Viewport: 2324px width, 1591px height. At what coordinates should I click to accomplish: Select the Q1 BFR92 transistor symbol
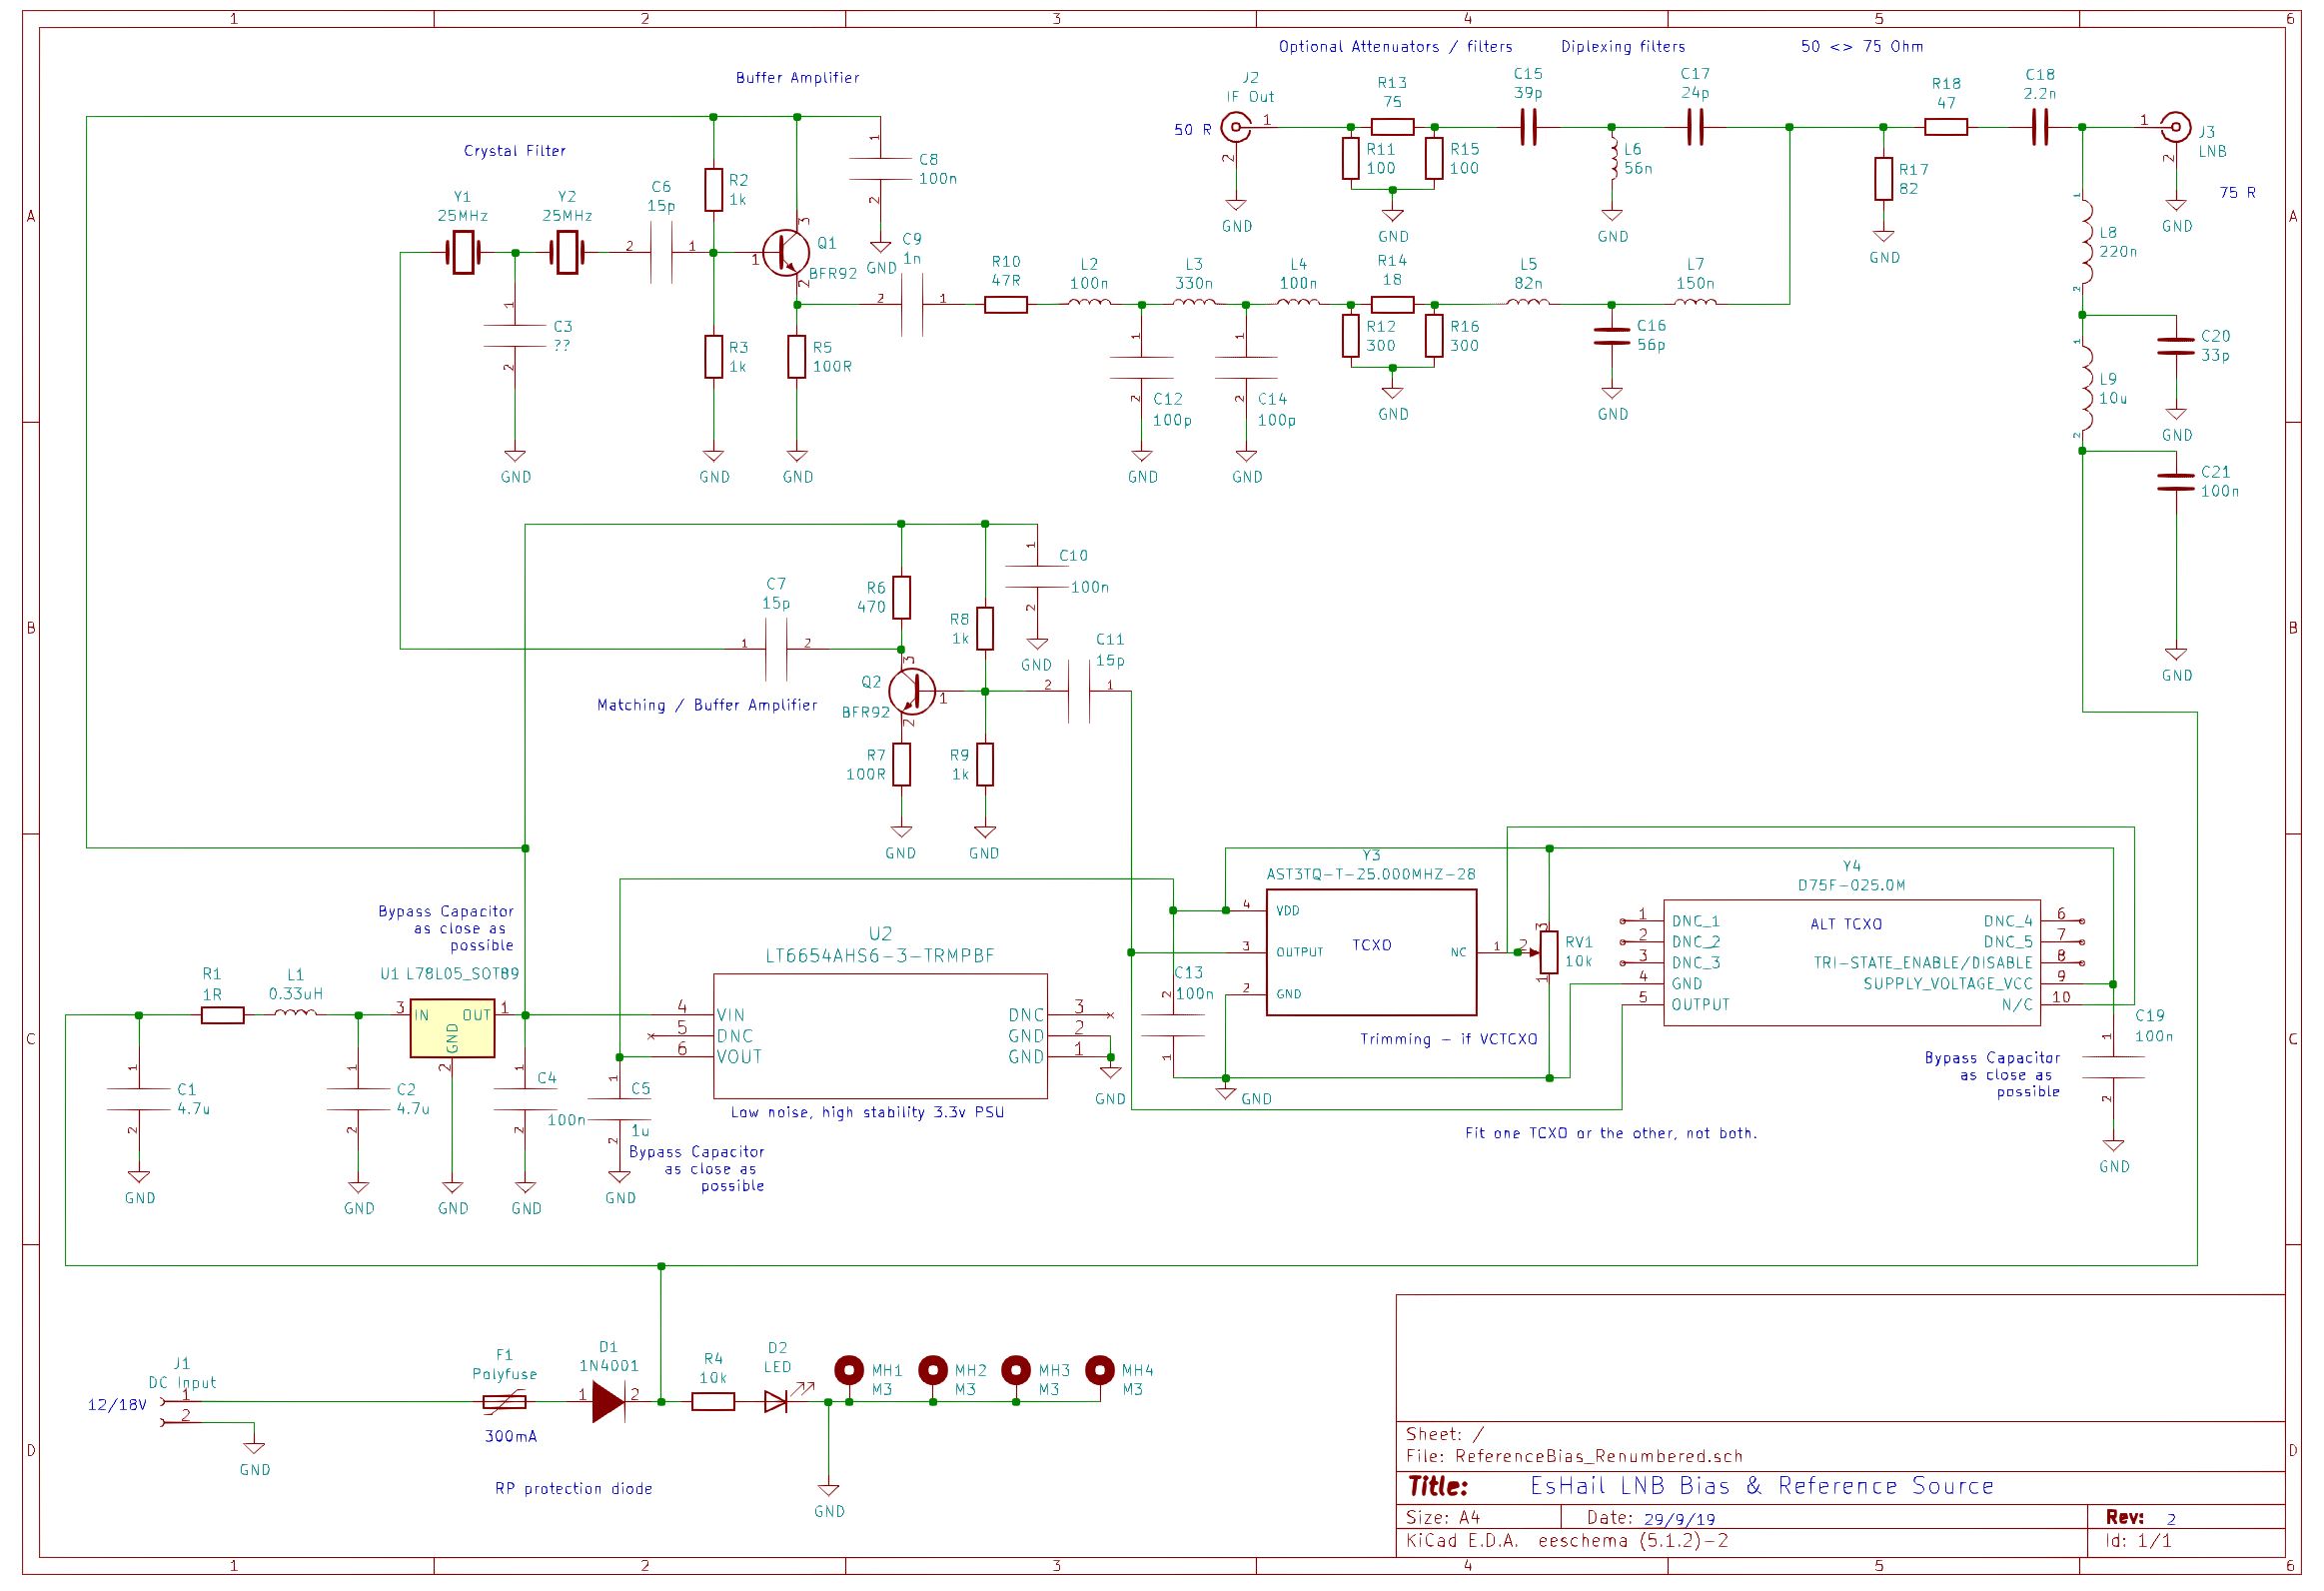pyautogui.click(x=786, y=252)
